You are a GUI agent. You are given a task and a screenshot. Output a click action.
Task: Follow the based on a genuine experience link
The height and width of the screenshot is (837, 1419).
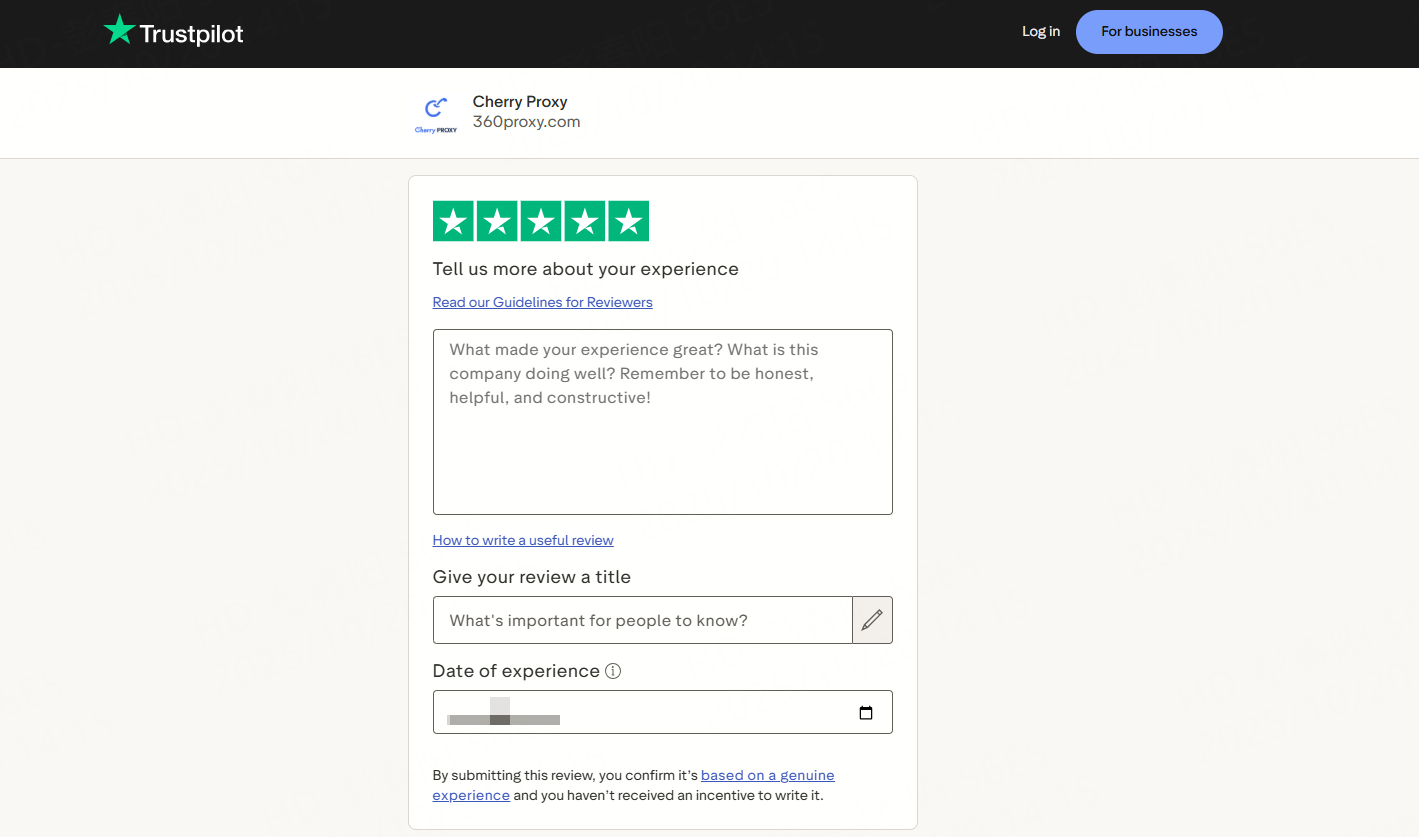tap(767, 775)
